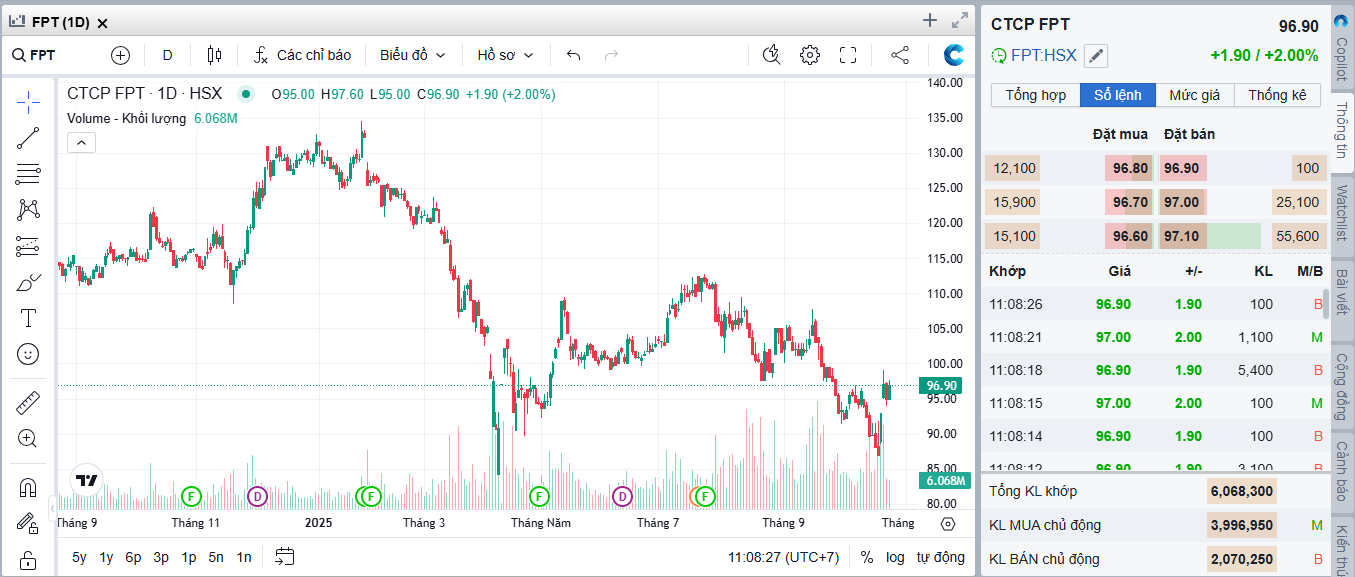The width and height of the screenshot is (1355, 577).
Task: Share the chart
Action: [900, 55]
